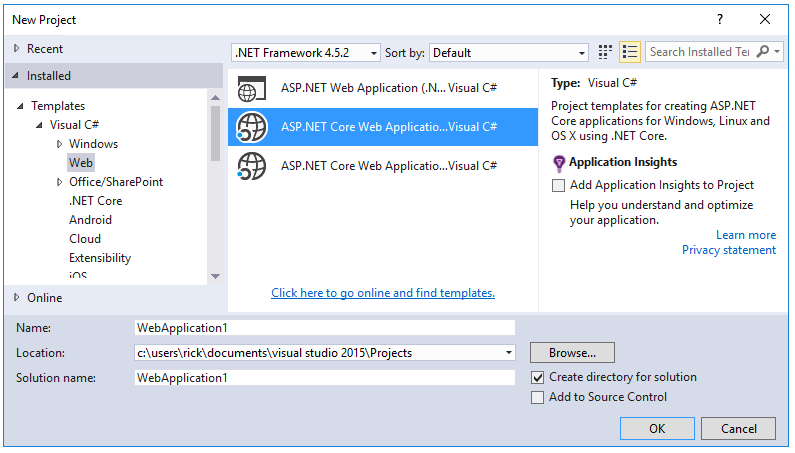This screenshot has width=795, height=453.
Task: Select the Windows category label
Action: point(93,144)
